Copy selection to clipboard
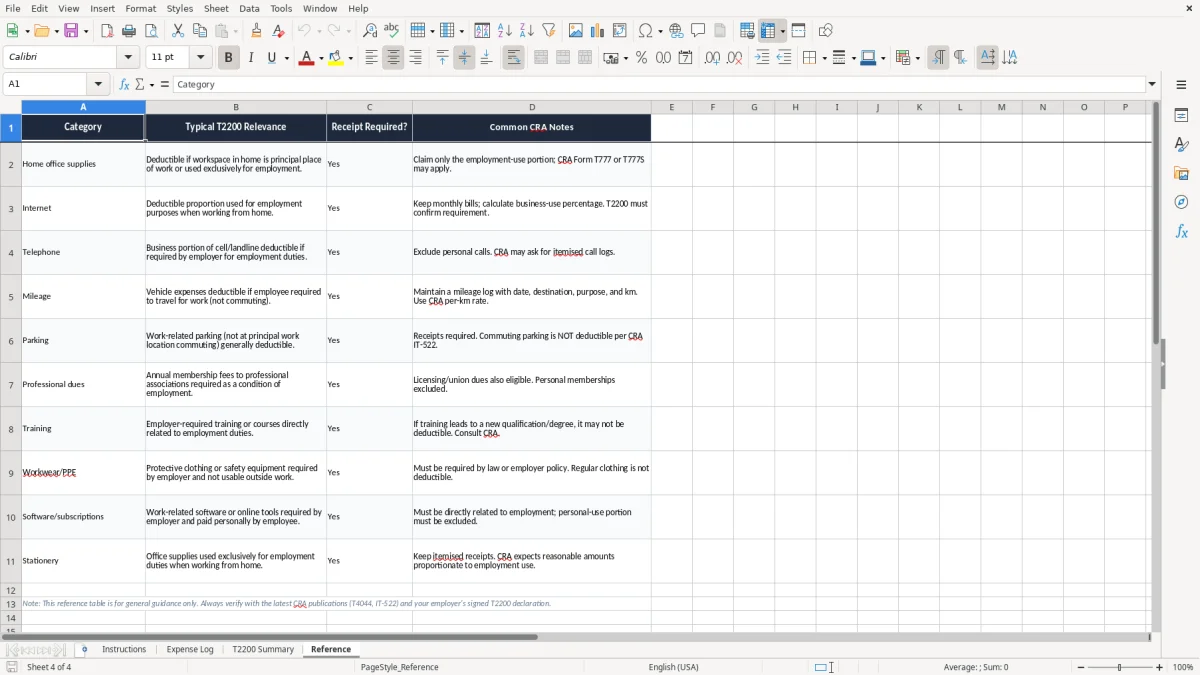 200,31
